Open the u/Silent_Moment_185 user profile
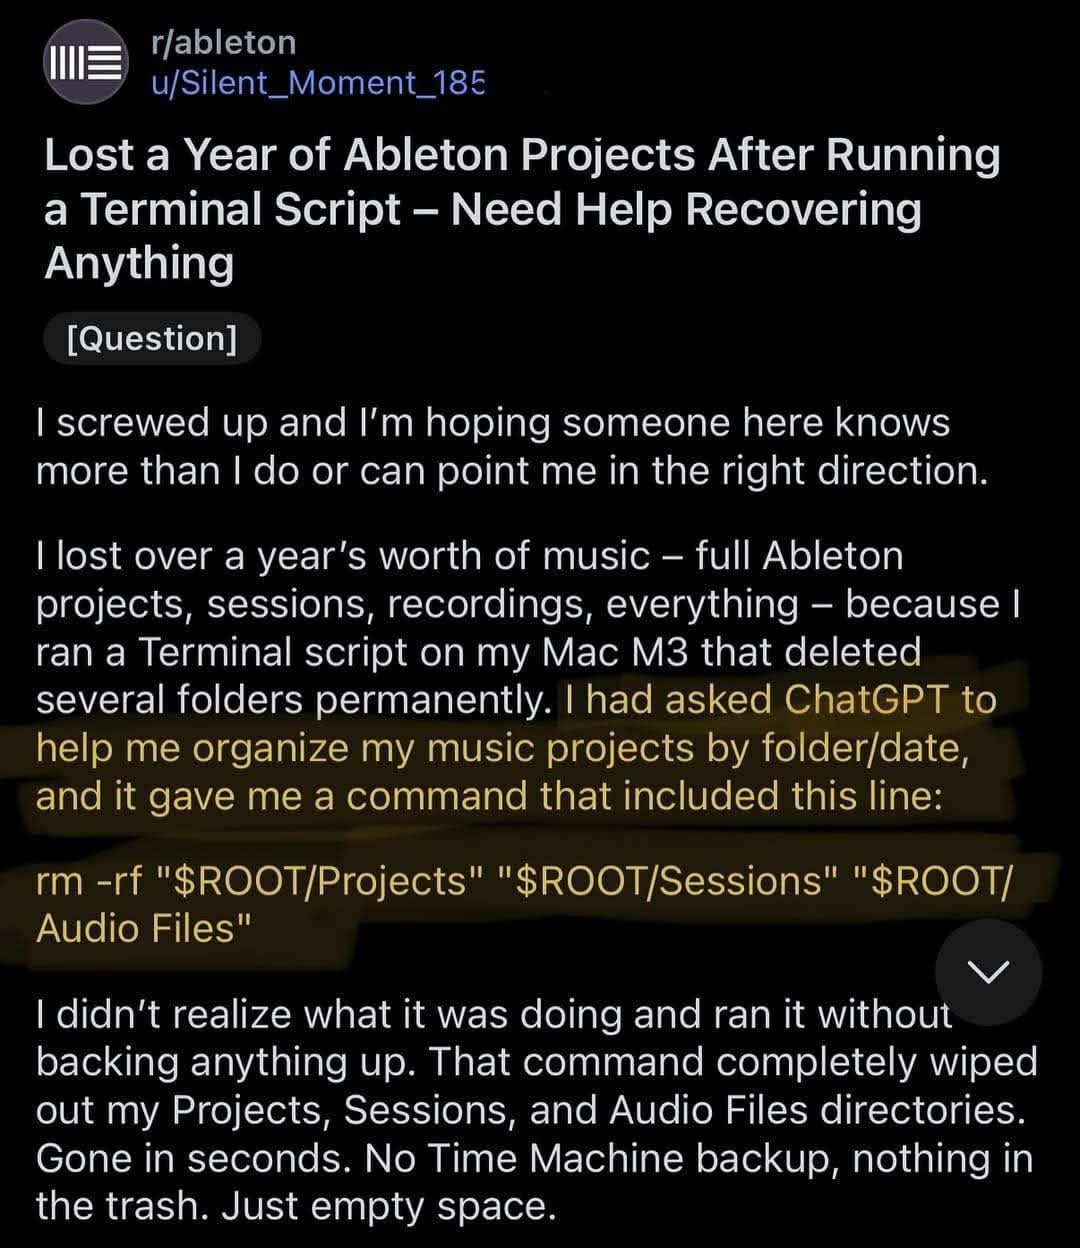The width and height of the screenshot is (1080, 1248). (x=317, y=81)
